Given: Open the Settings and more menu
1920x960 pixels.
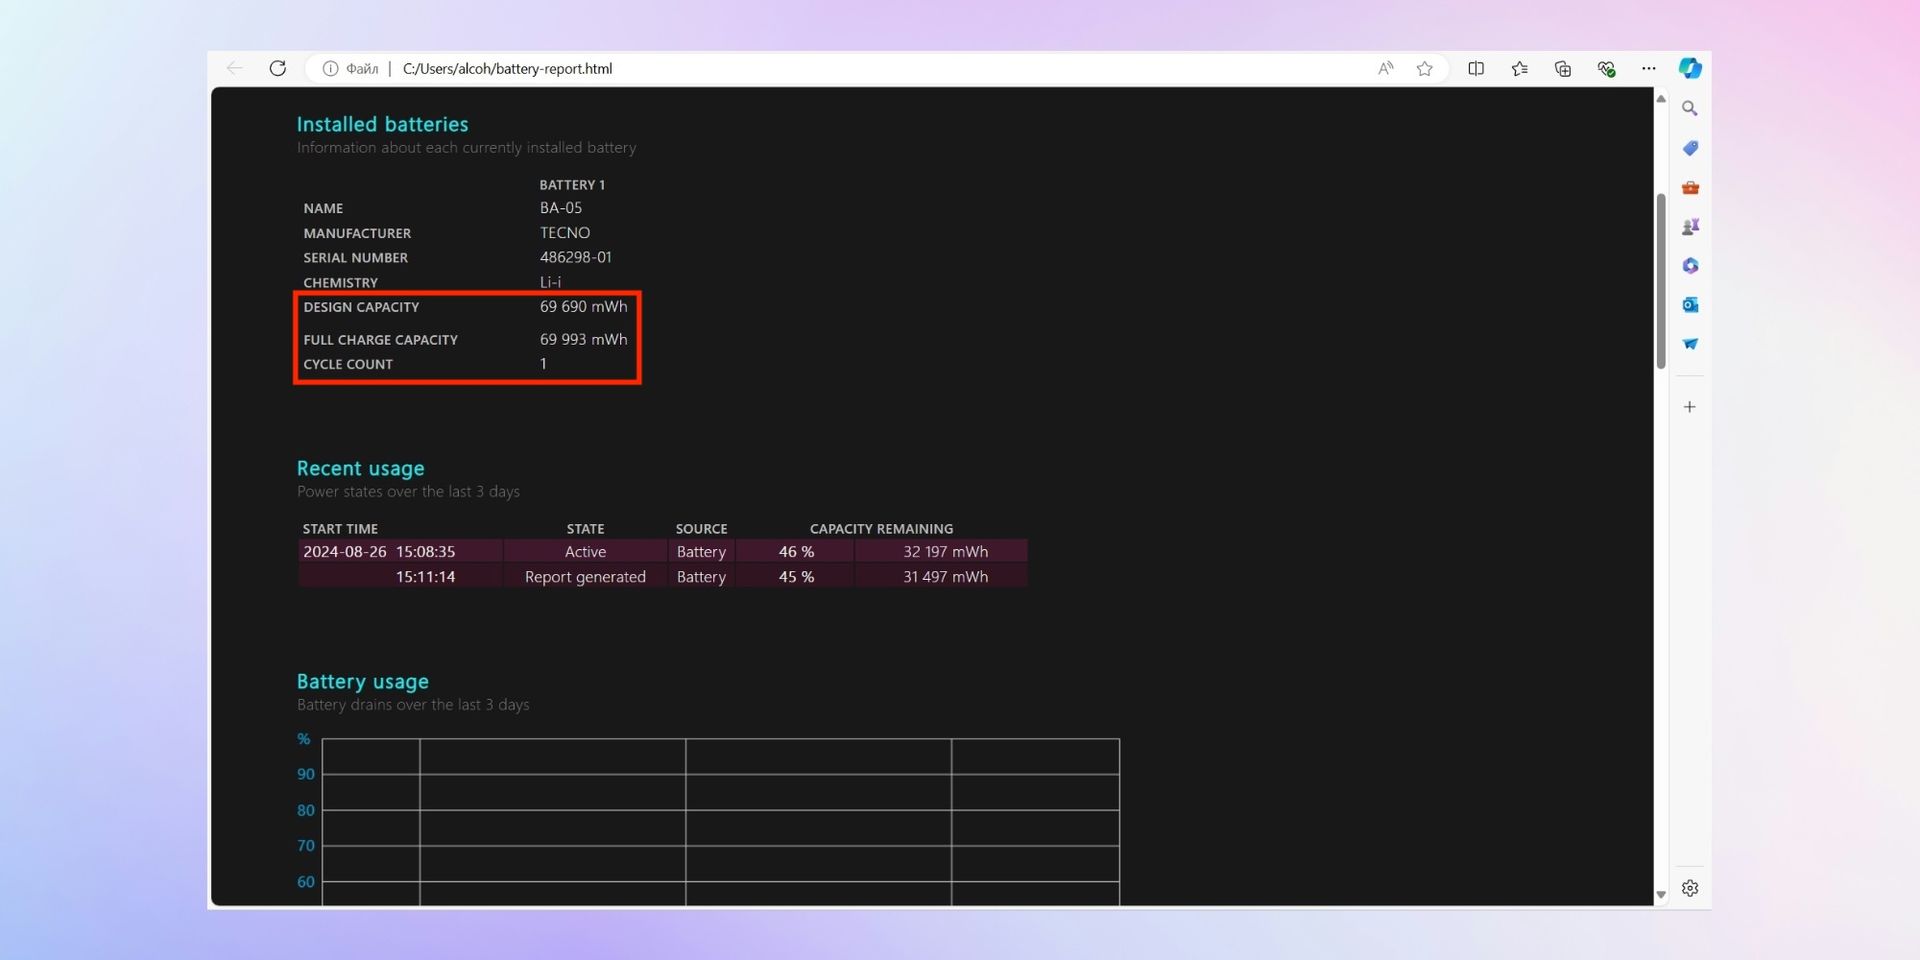Looking at the screenshot, I should point(1649,68).
